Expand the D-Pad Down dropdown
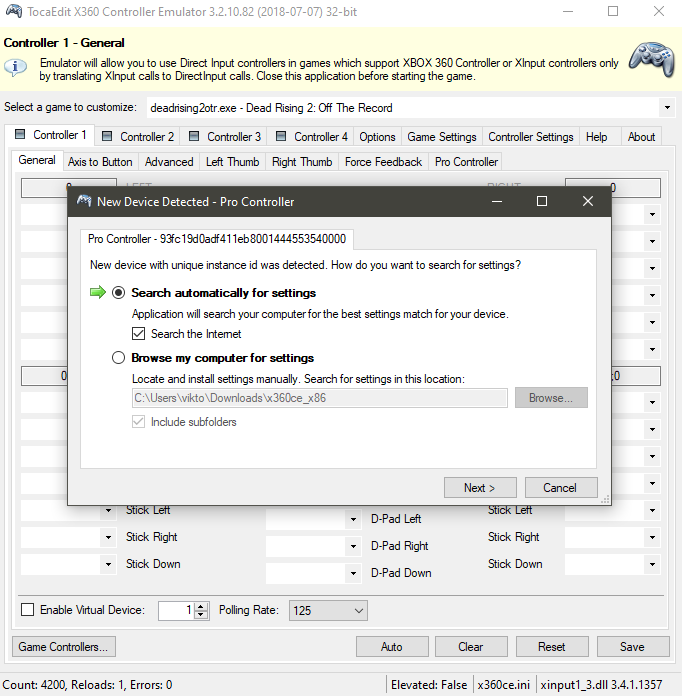This screenshot has height=696, width=682. click(x=353, y=573)
